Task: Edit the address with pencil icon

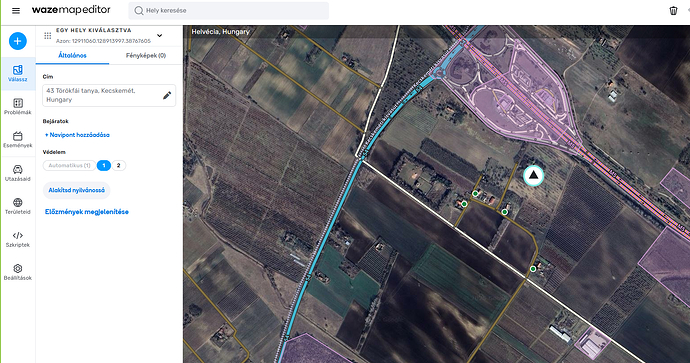Action: pyautogui.click(x=167, y=95)
